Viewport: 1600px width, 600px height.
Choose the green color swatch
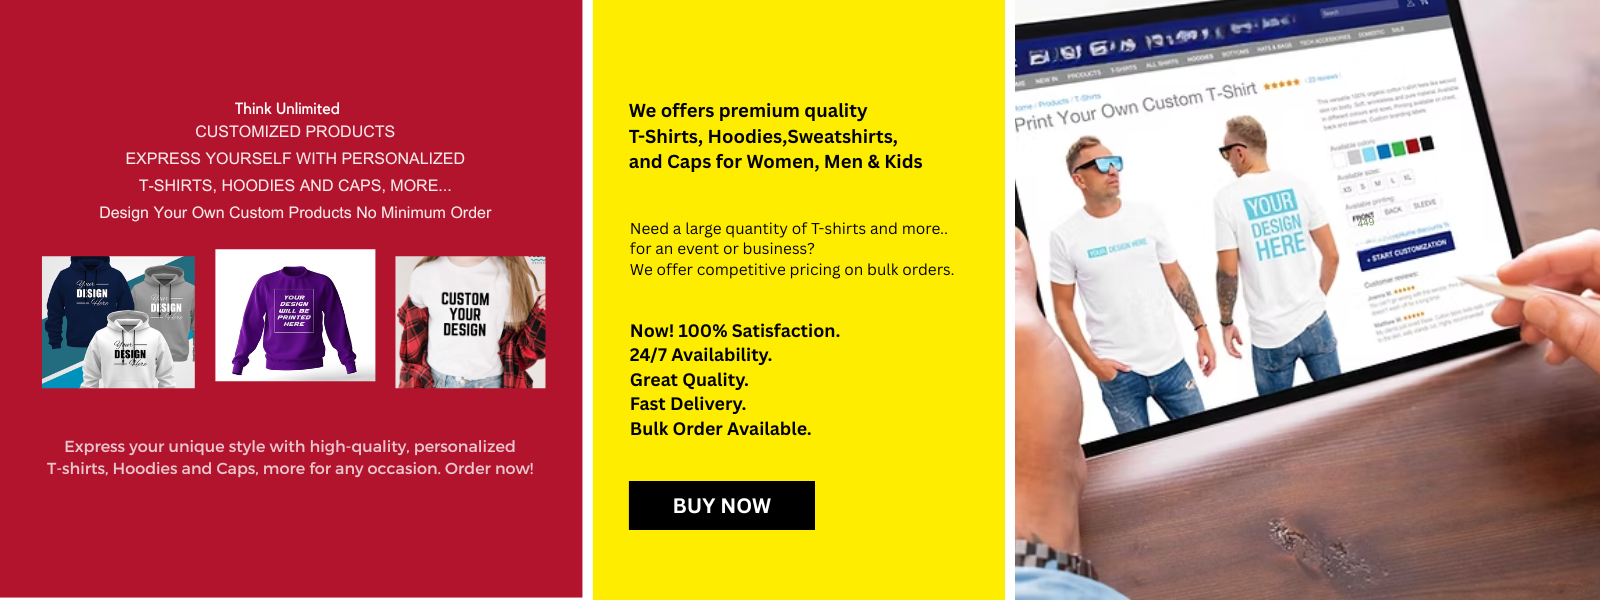pyautogui.click(x=1398, y=149)
